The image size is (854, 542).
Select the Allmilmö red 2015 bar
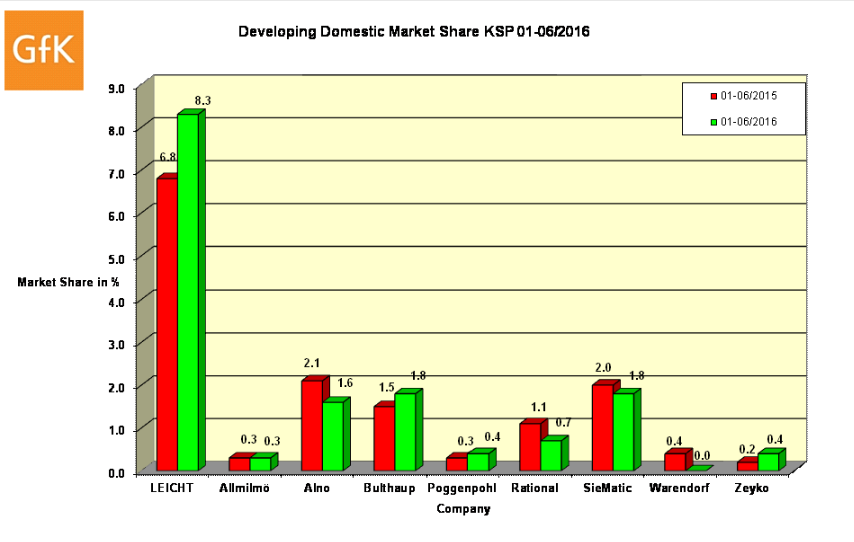pos(240,464)
